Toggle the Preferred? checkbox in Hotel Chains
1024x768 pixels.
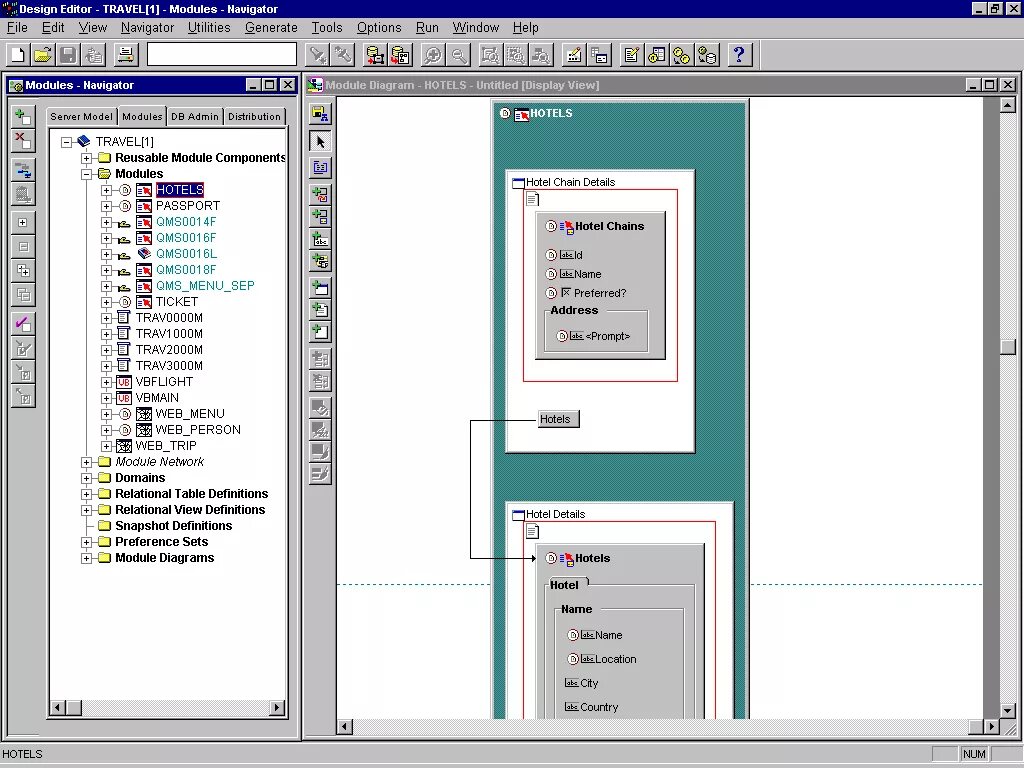click(x=566, y=293)
